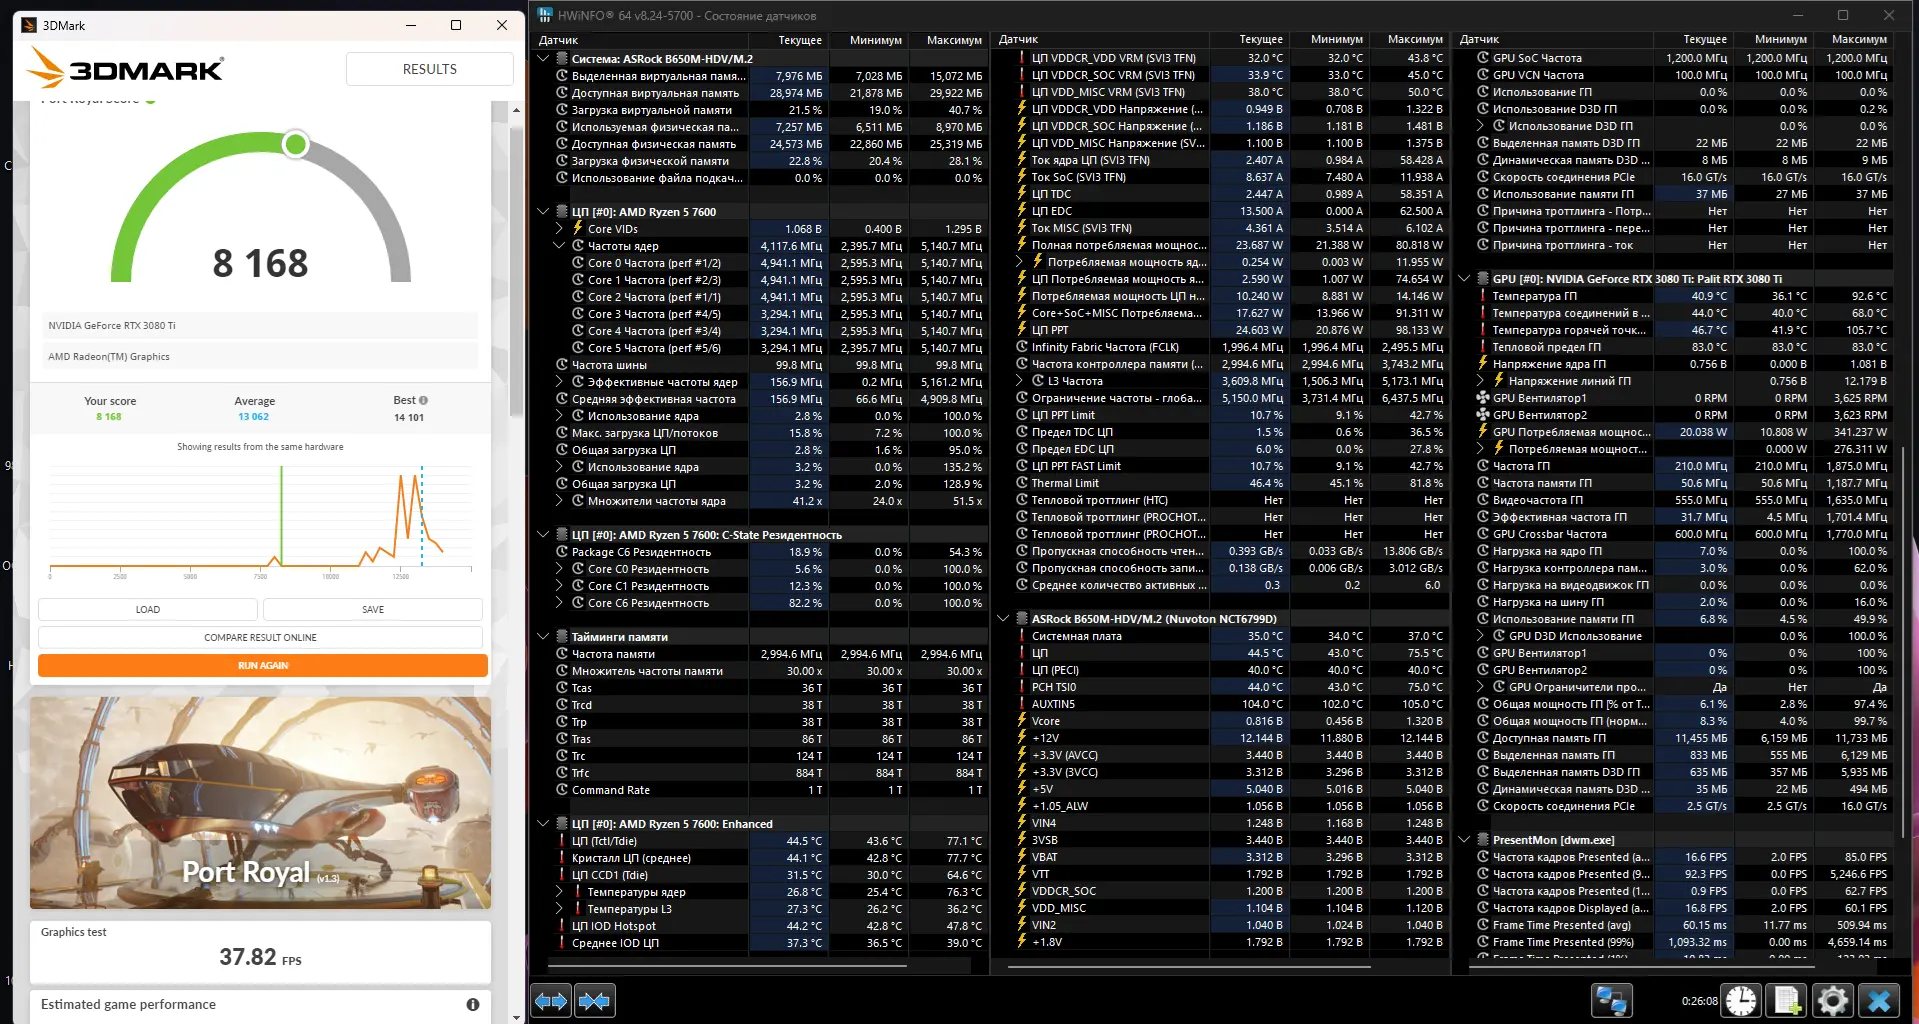Click the score distribution chart in 3DMark
The height and width of the screenshot is (1024, 1919).
tap(260, 520)
